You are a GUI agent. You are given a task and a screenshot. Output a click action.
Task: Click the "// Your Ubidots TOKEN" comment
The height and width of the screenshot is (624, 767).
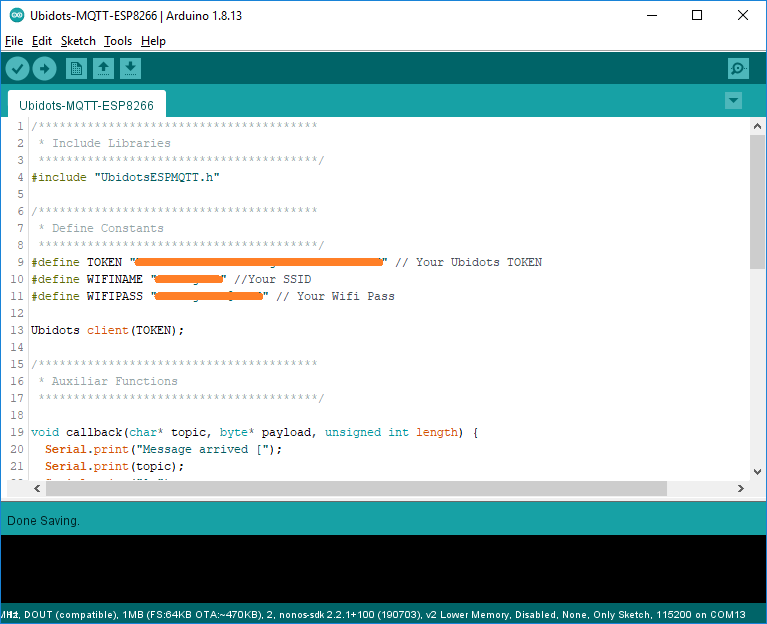click(469, 262)
